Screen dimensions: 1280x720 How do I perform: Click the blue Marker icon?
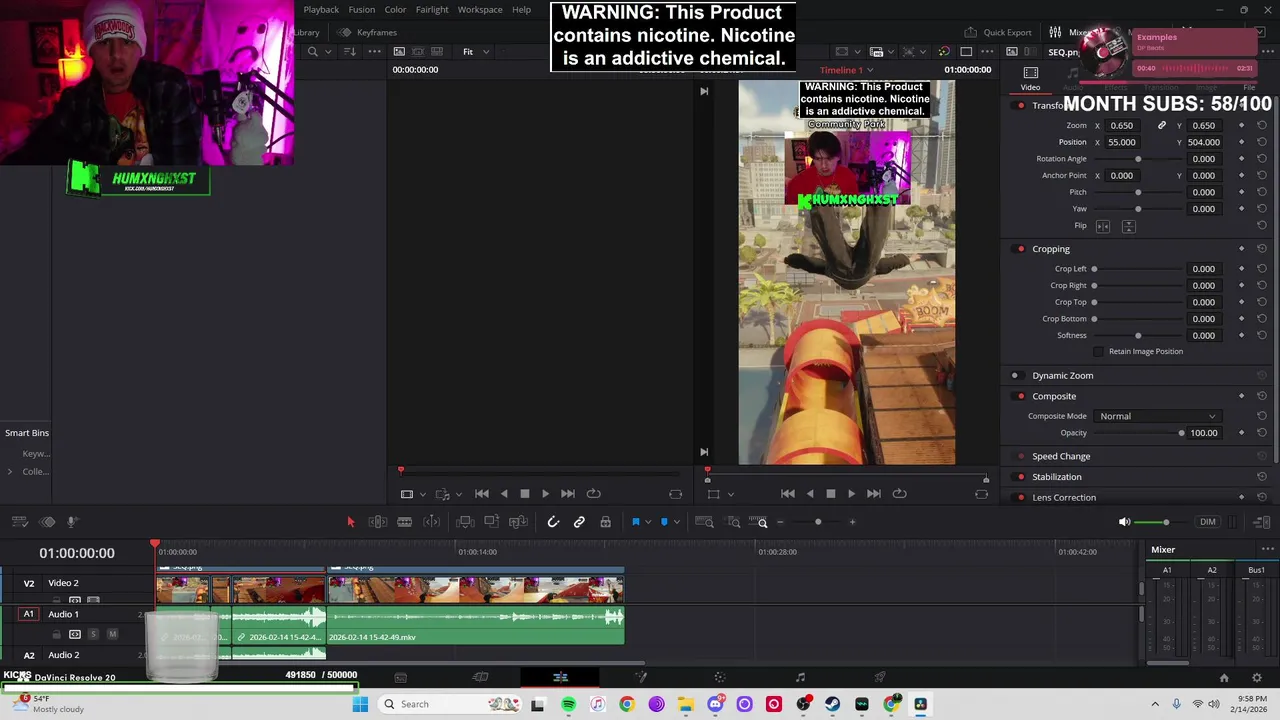click(664, 522)
